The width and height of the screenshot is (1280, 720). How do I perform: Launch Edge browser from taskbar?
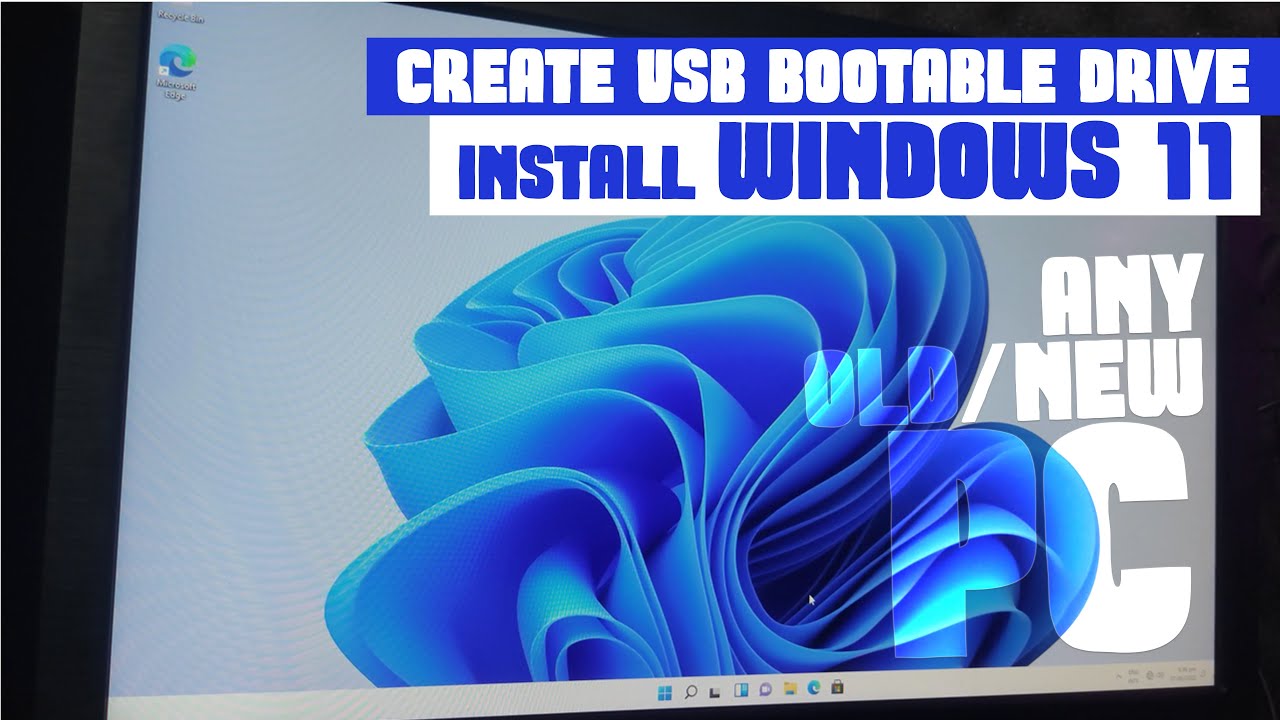click(813, 687)
